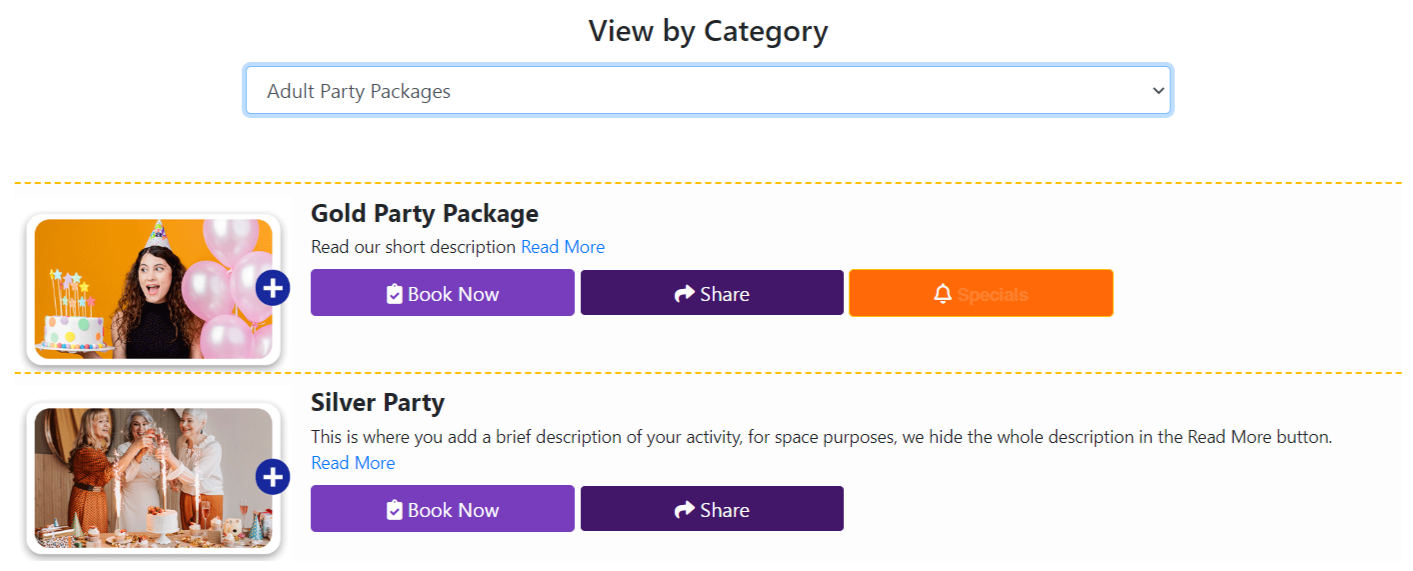The image size is (1413, 571).
Task: Click the chevron arrow of the category selector
Action: pos(1159,91)
